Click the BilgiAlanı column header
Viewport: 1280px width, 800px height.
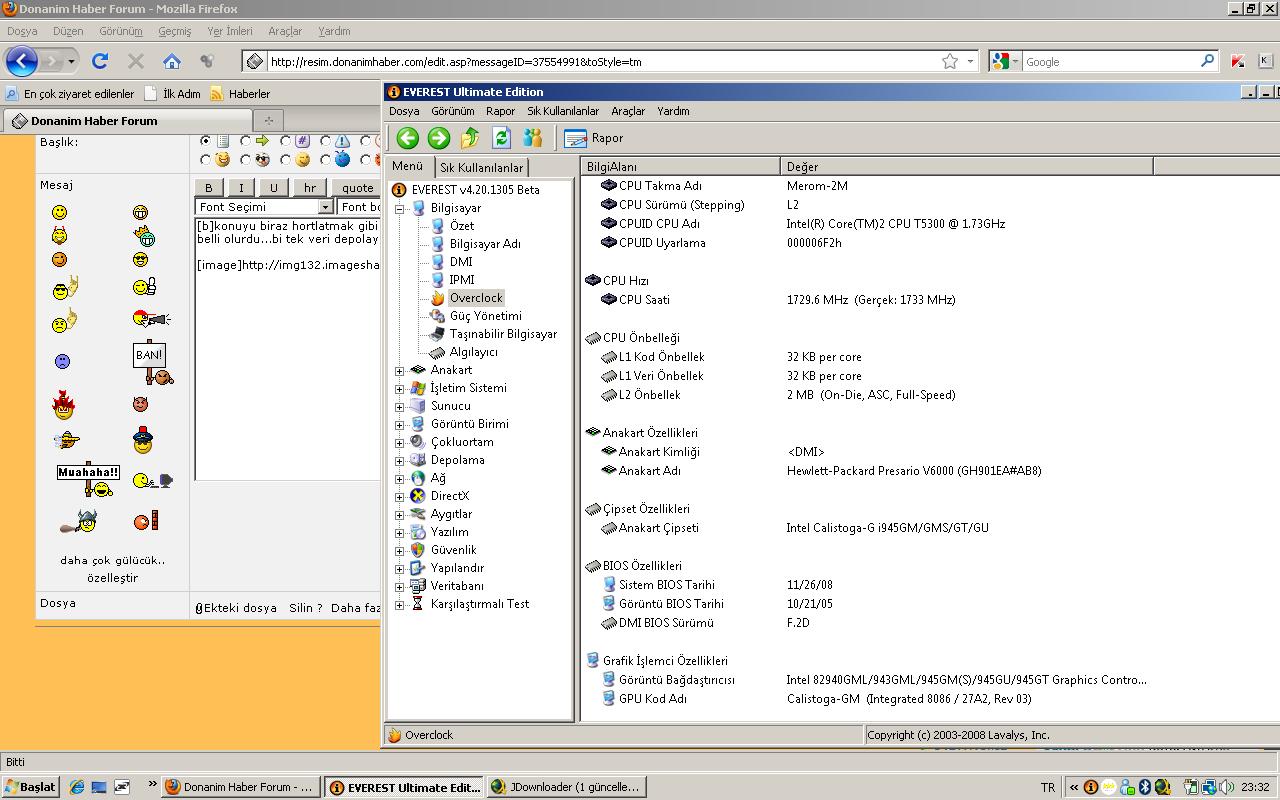point(680,167)
